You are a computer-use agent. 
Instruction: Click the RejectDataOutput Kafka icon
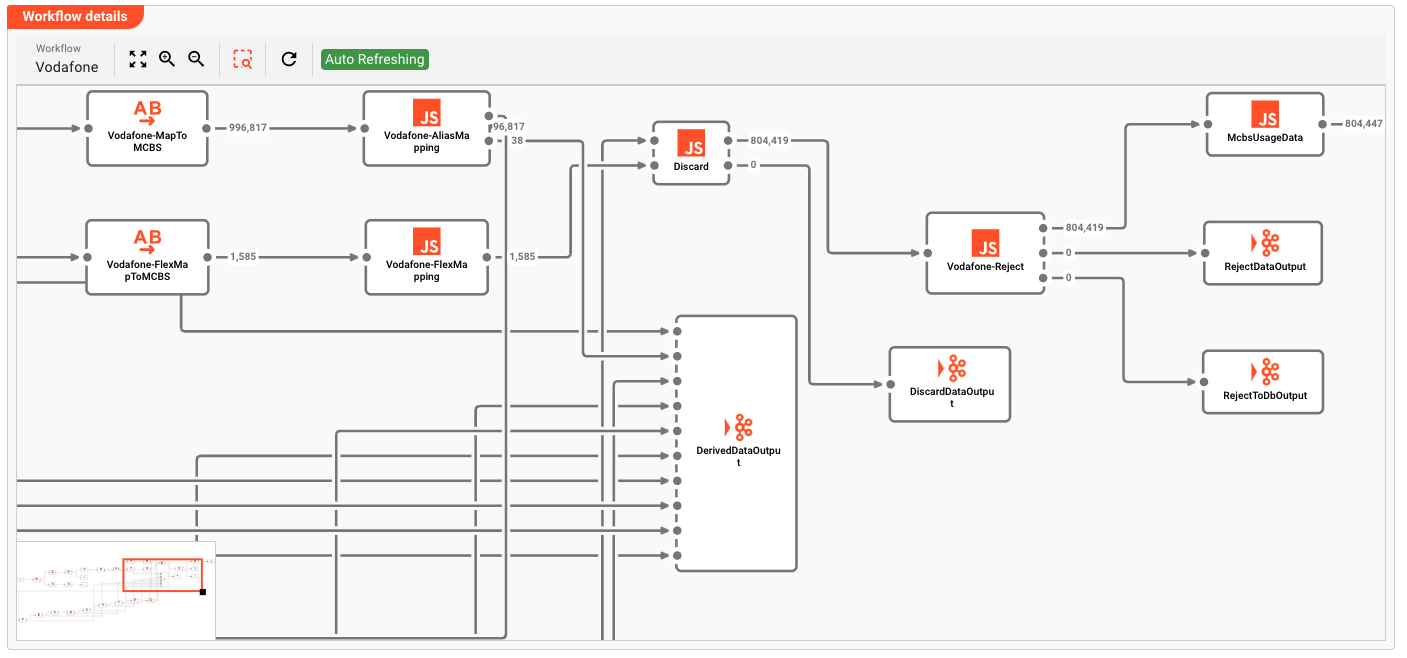(1265, 242)
